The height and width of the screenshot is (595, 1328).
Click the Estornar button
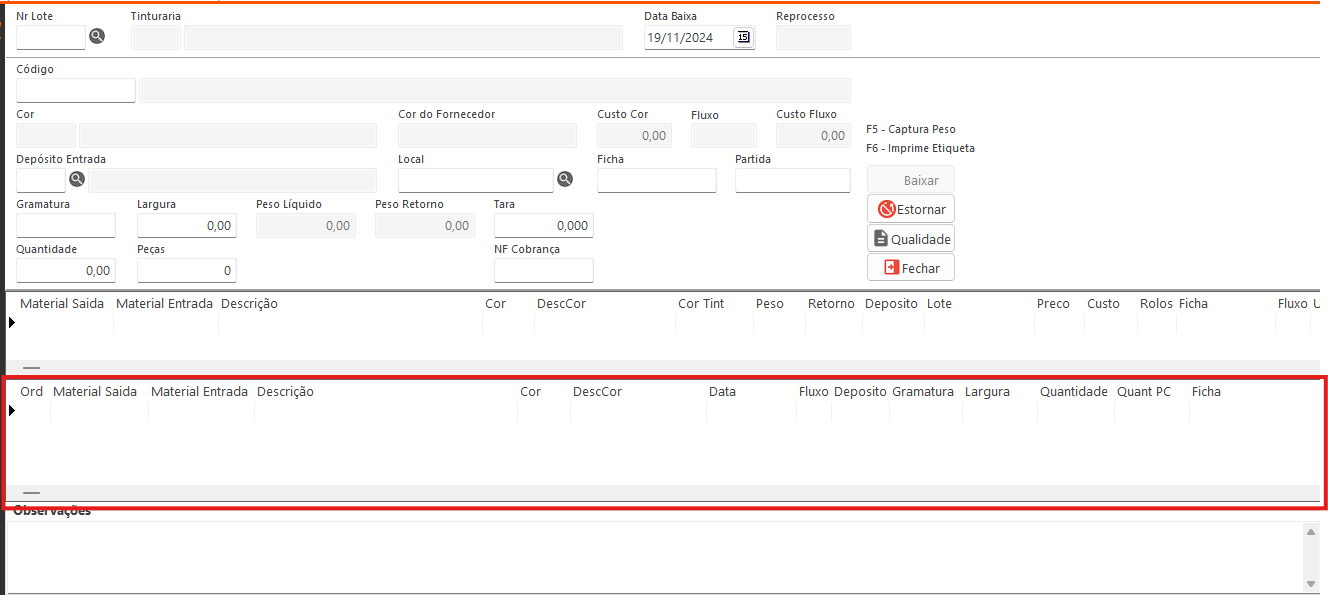pos(910,209)
